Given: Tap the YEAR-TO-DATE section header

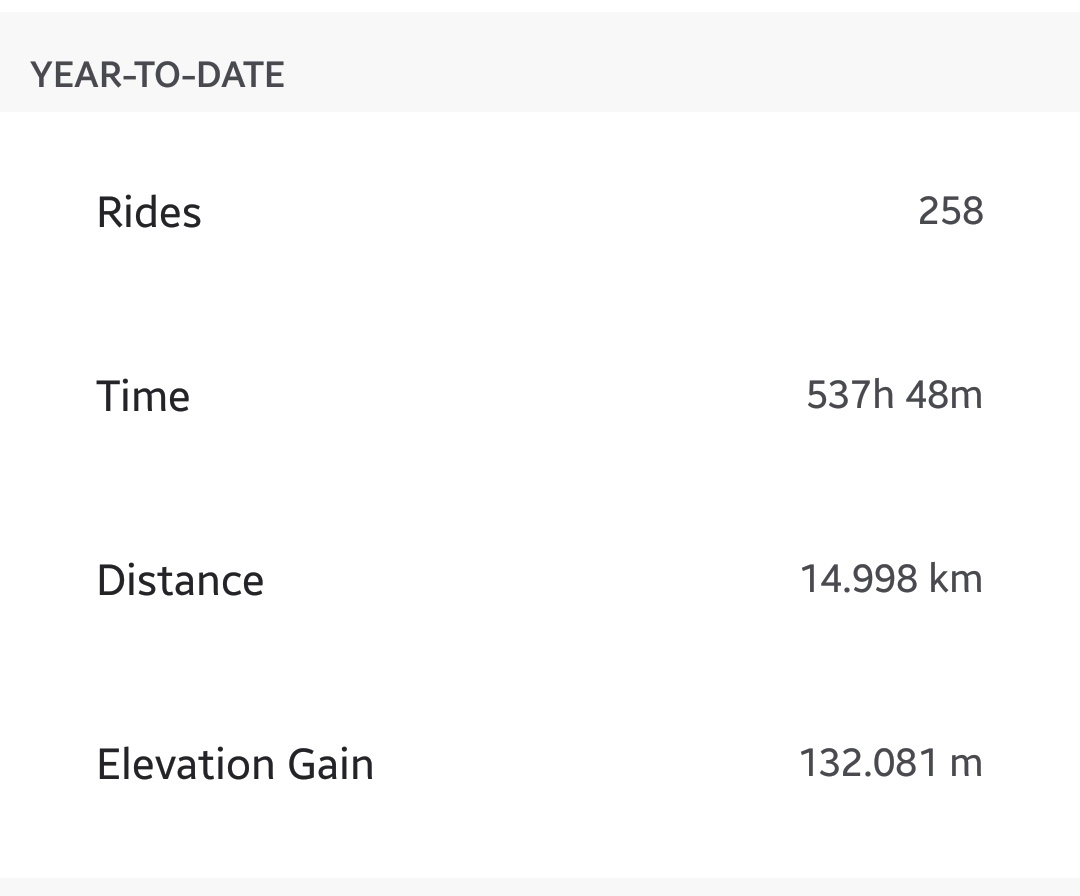Looking at the screenshot, I should pos(157,75).
